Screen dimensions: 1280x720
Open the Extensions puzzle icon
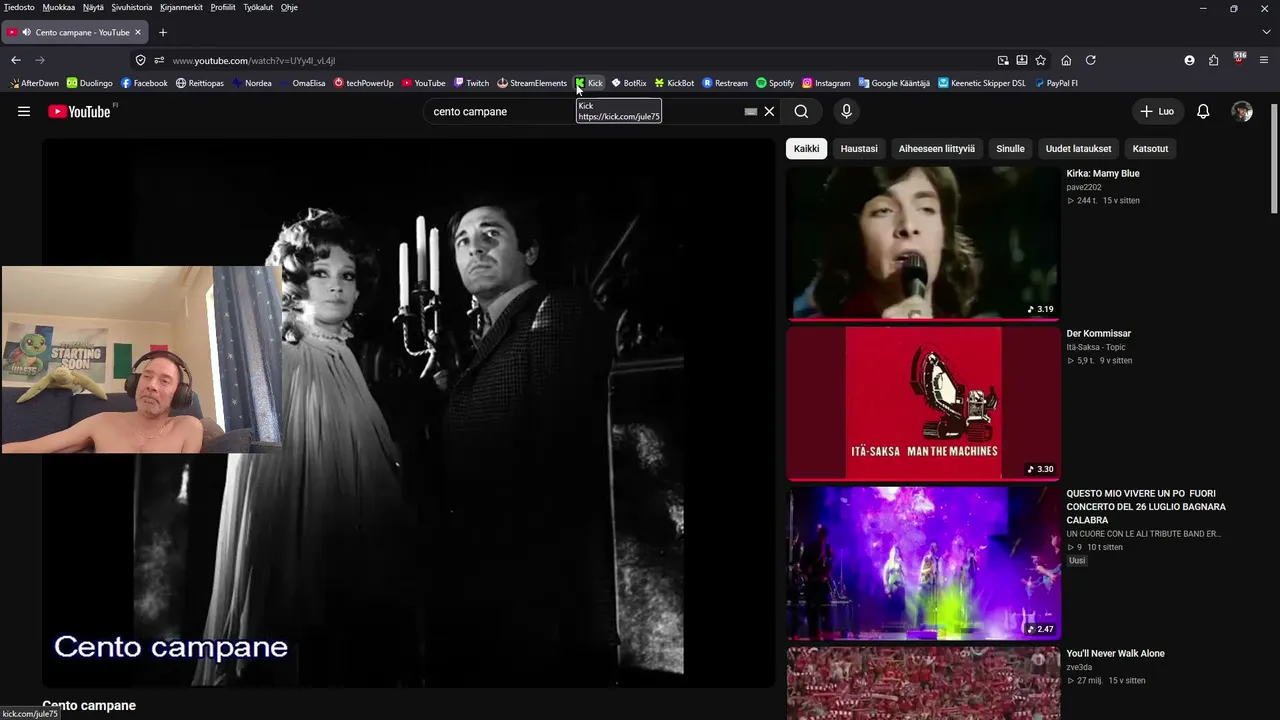pos(1214,60)
